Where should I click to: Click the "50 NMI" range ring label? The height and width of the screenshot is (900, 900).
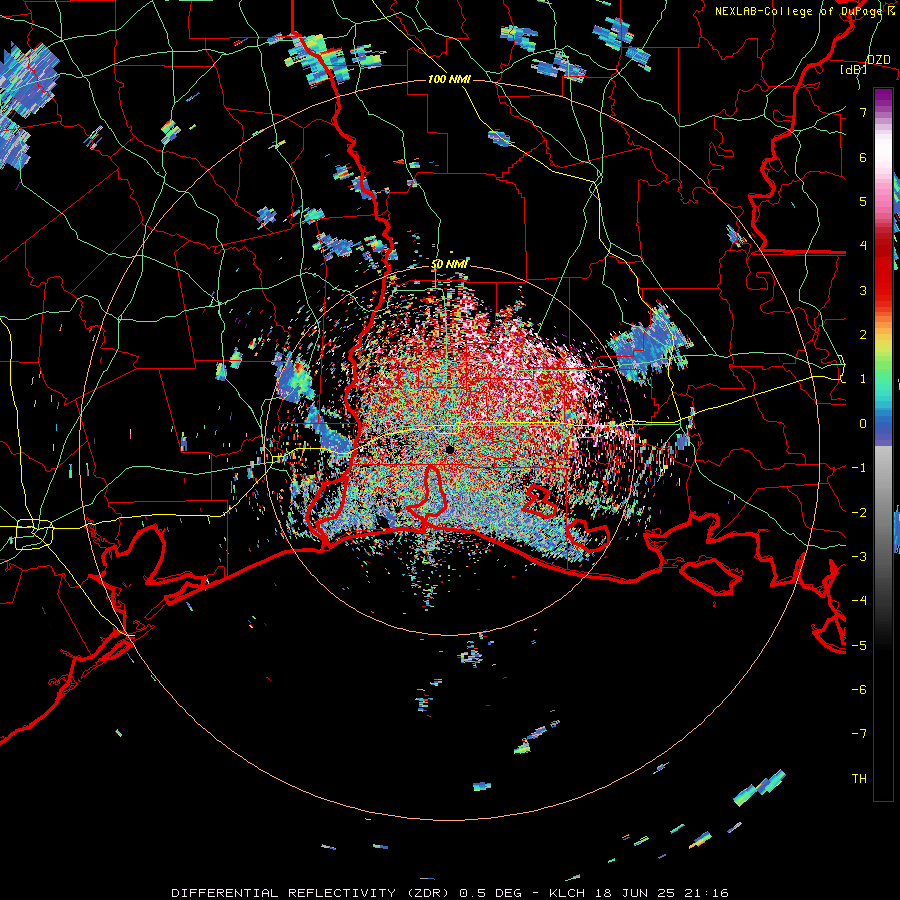tap(449, 264)
